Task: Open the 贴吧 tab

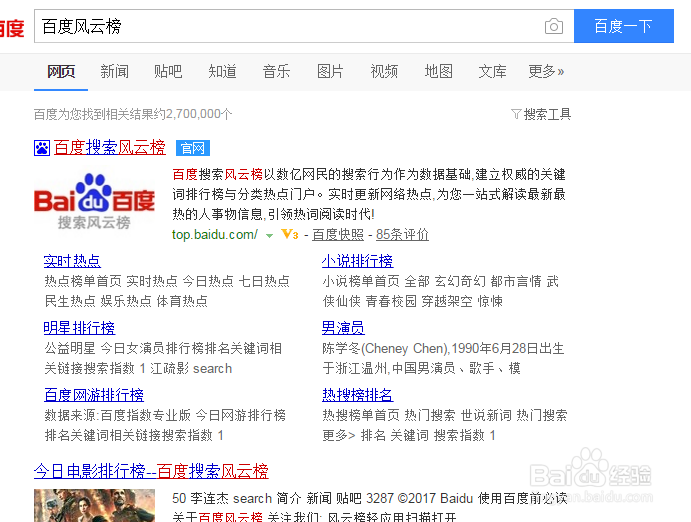Action: (168, 71)
